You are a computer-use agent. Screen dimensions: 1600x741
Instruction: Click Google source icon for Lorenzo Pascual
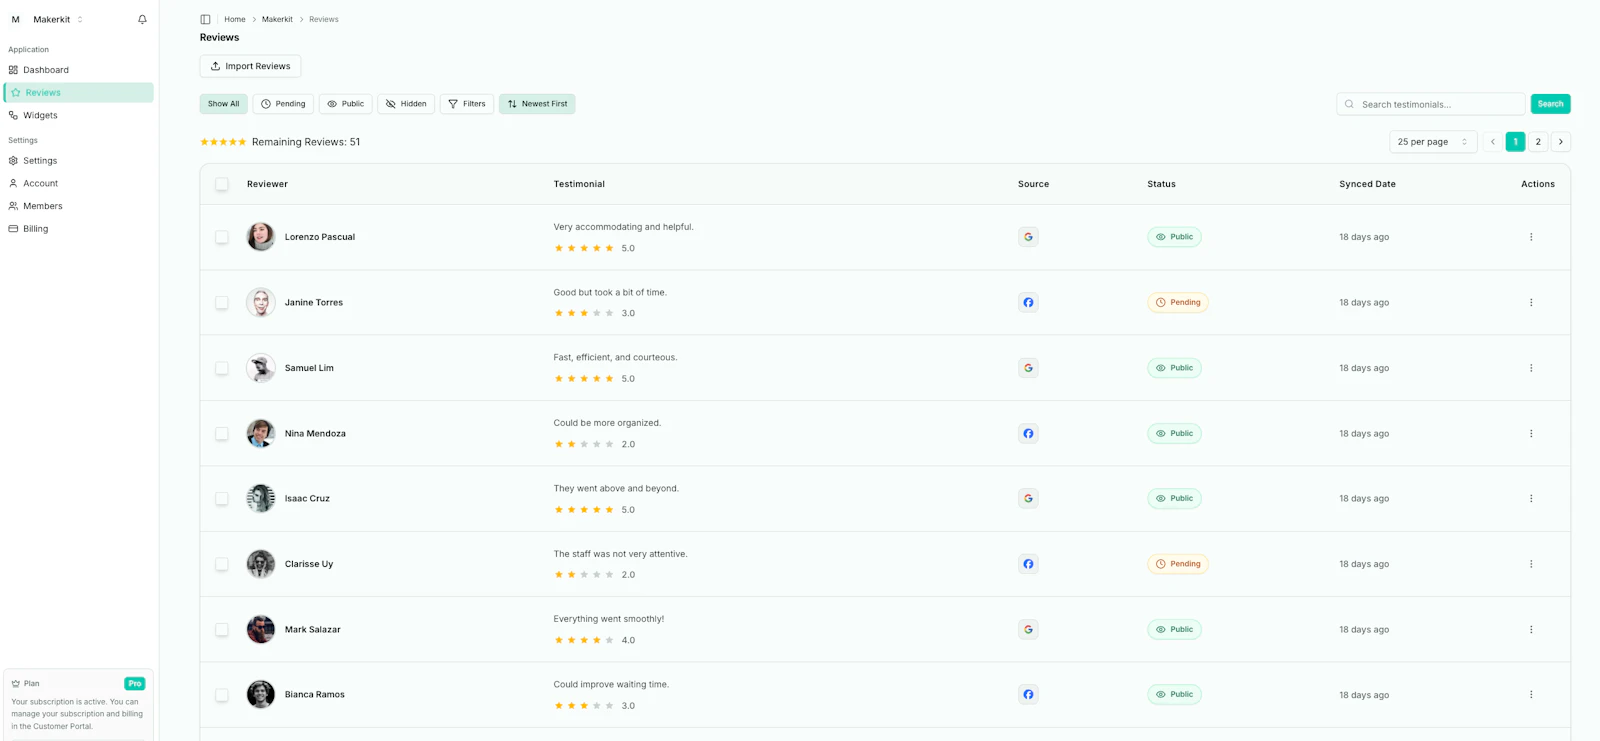pos(1028,237)
